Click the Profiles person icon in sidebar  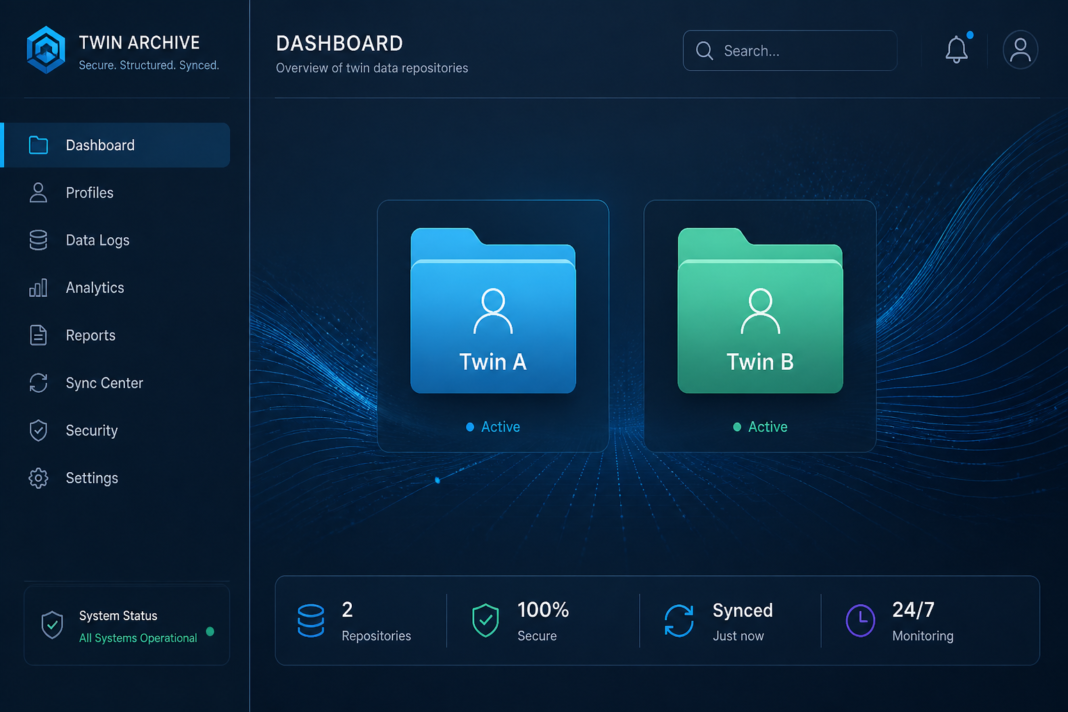coord(38,193)
